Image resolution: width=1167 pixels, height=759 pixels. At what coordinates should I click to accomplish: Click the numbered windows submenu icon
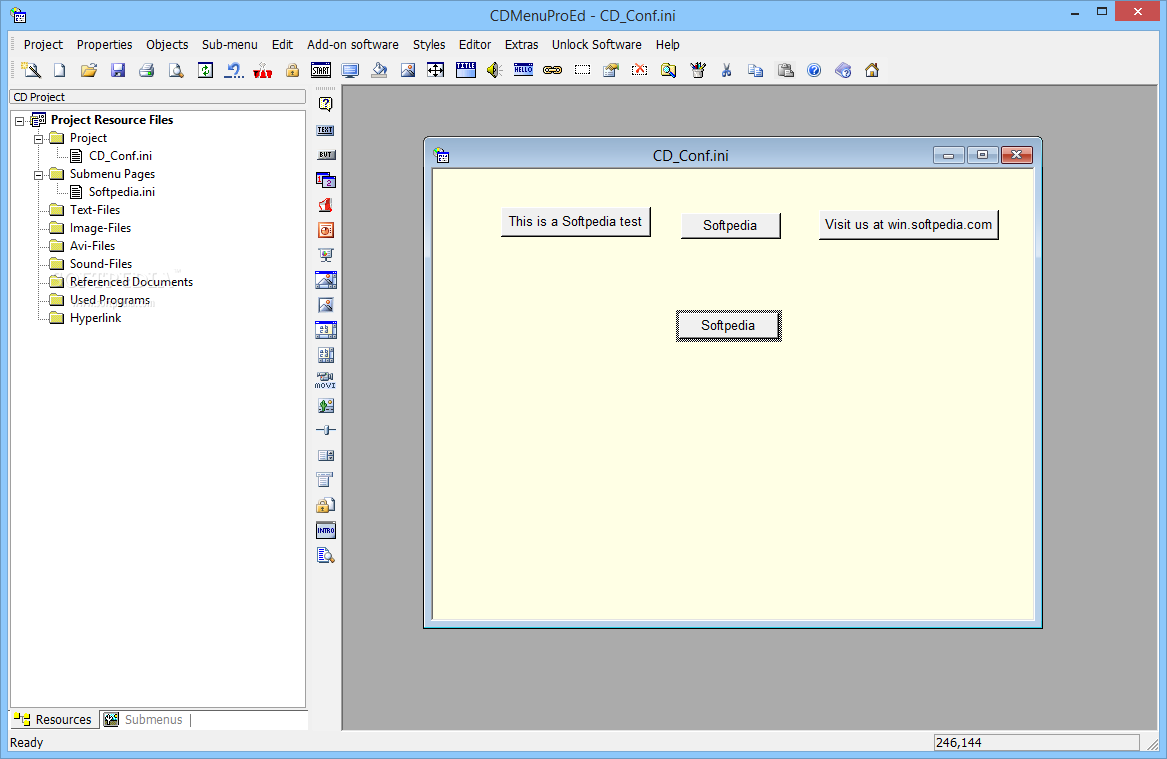tap(325, 180)
